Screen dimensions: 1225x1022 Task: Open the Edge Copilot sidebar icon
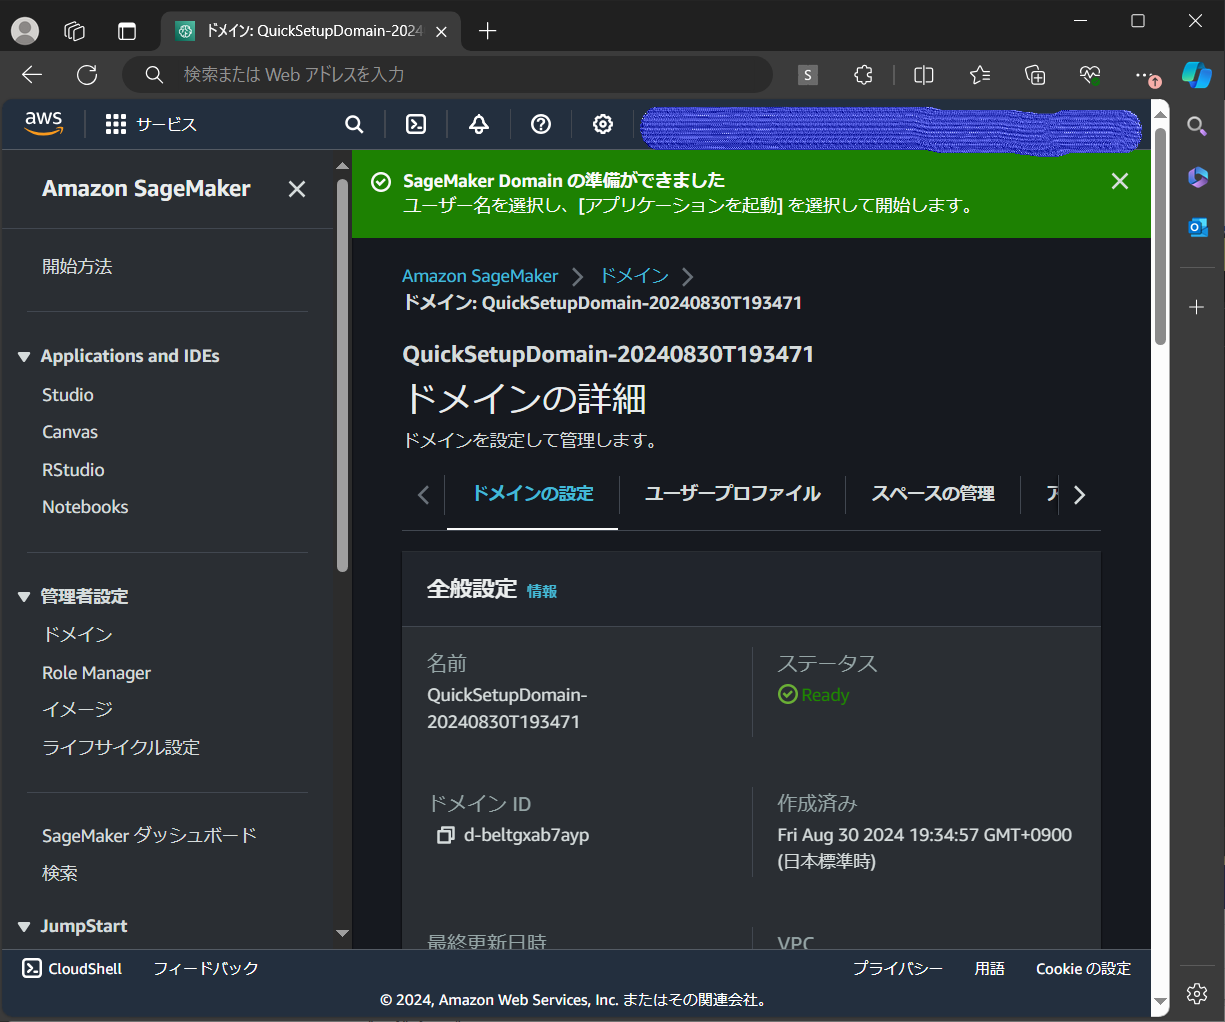pos(1196,74)
